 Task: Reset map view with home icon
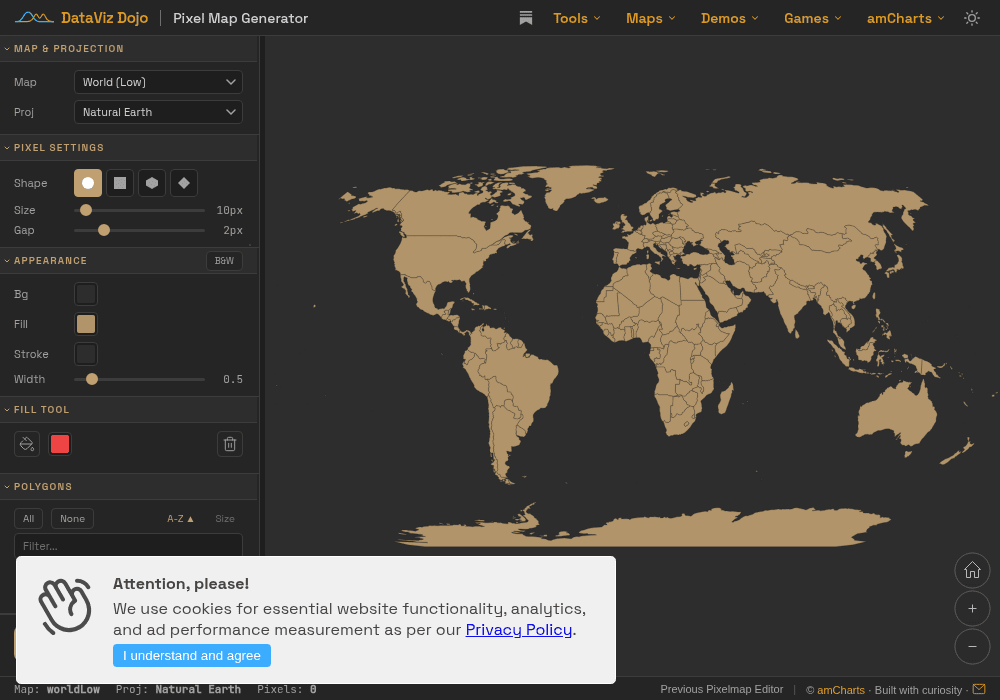[x=972, y=570]
